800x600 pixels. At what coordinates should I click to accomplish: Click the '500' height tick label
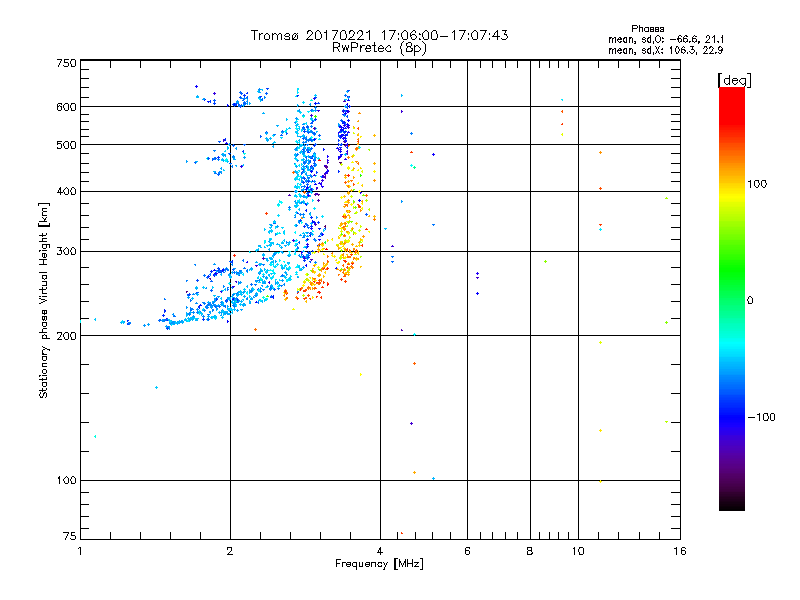click(x=66, y=145)
